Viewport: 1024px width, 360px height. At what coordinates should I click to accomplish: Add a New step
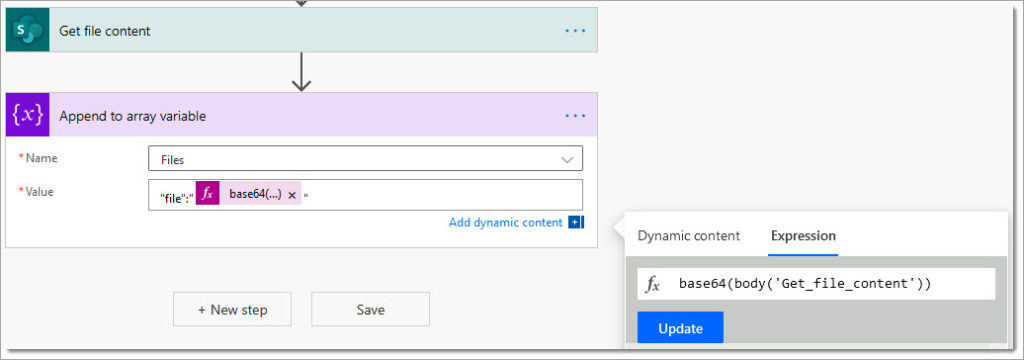pos(232,309)
